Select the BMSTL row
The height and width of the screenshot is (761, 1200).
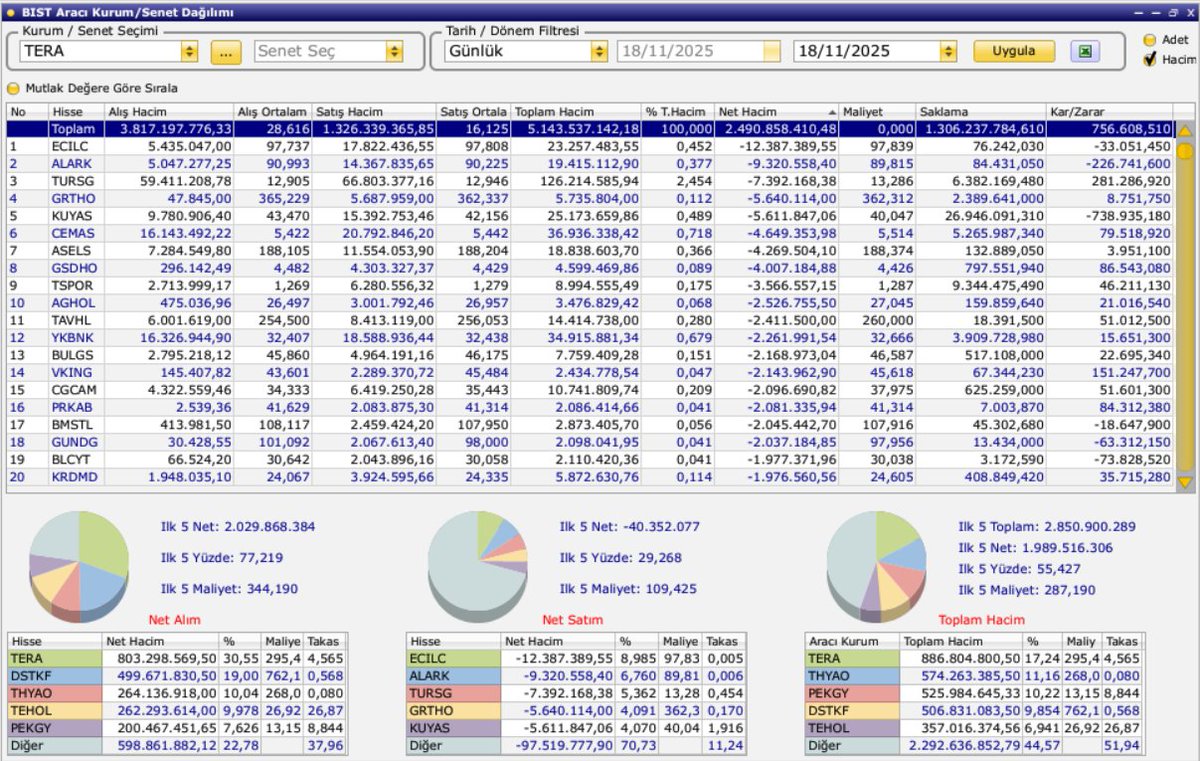590,424
